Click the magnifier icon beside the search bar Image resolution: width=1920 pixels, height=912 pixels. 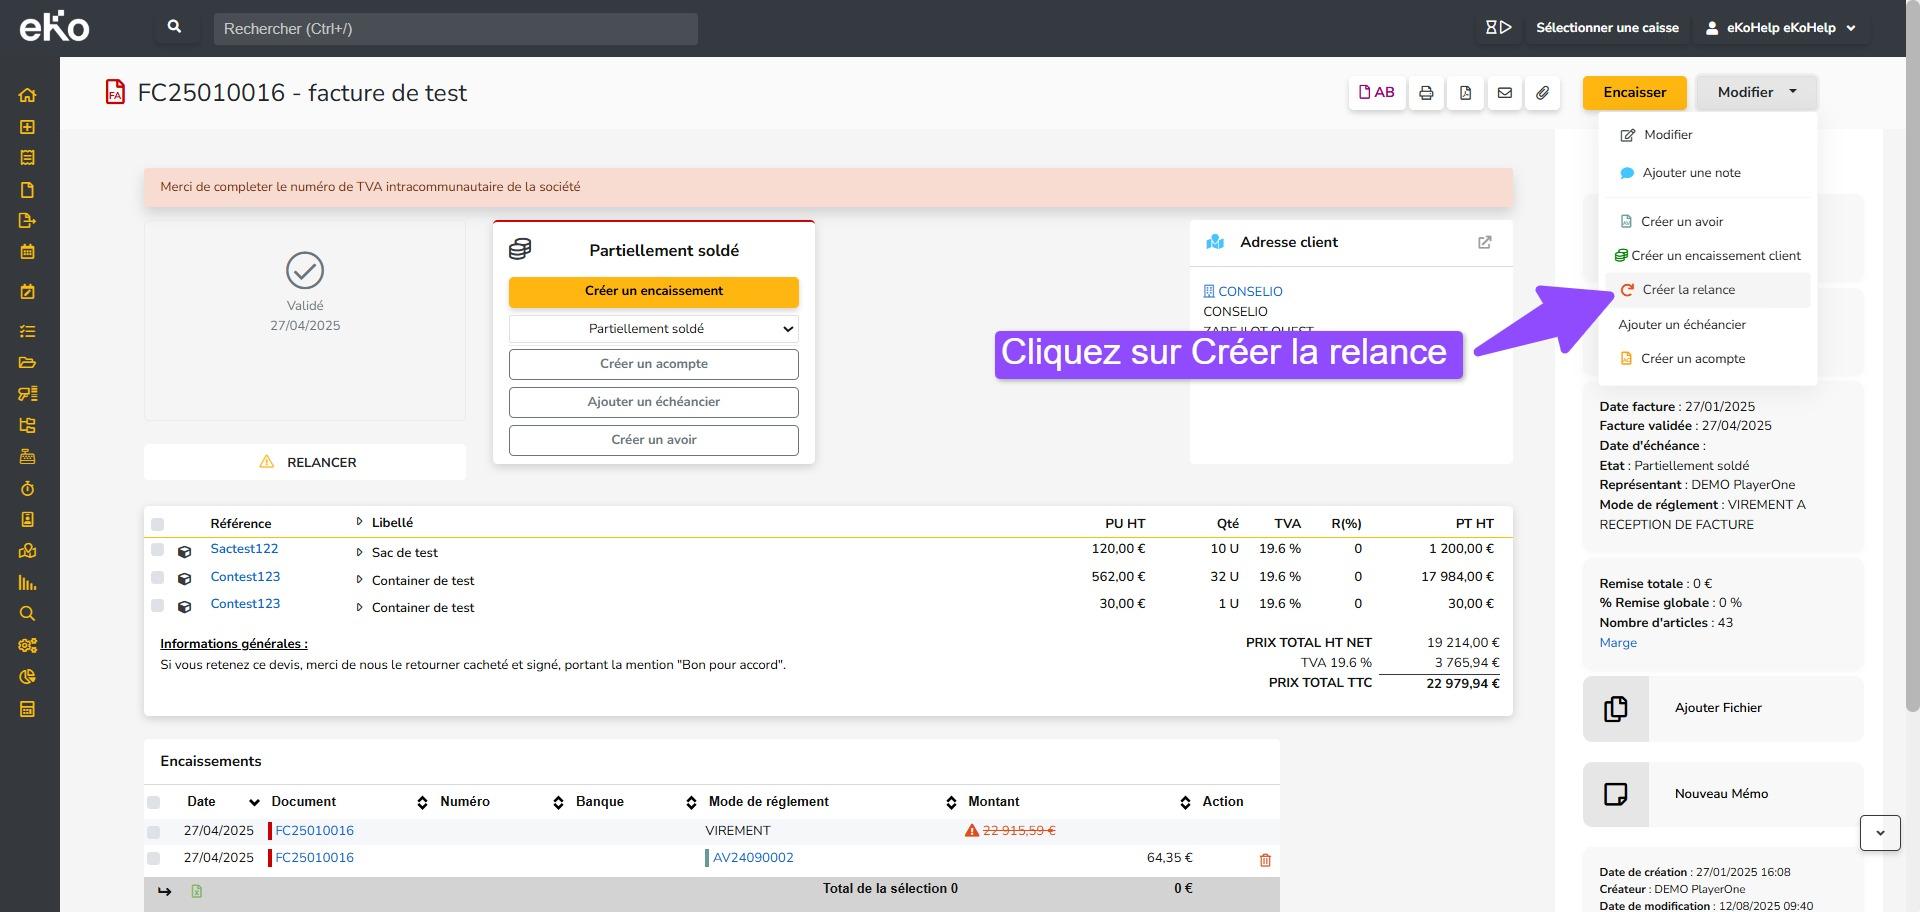tap(175, 28)
